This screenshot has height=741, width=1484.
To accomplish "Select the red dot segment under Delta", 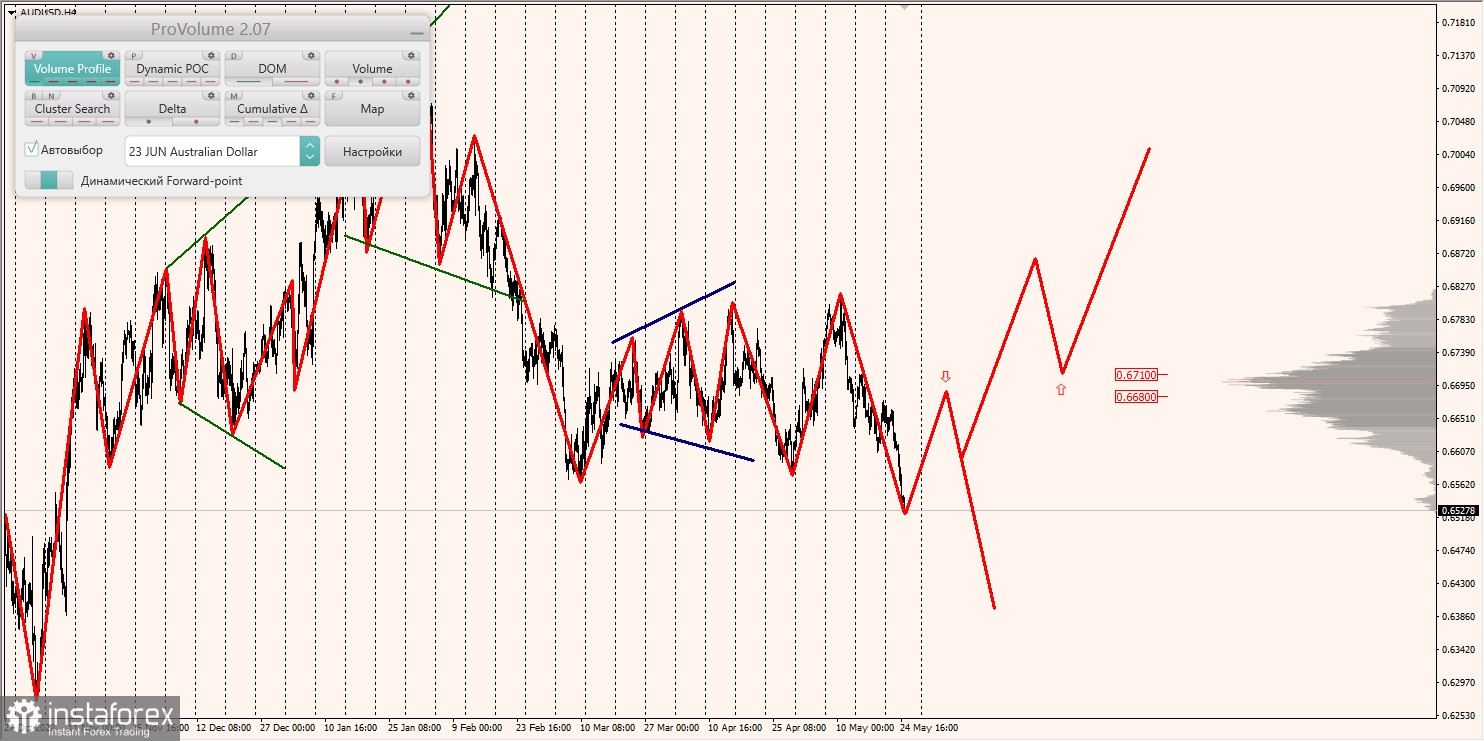I will tap(196, 122).
